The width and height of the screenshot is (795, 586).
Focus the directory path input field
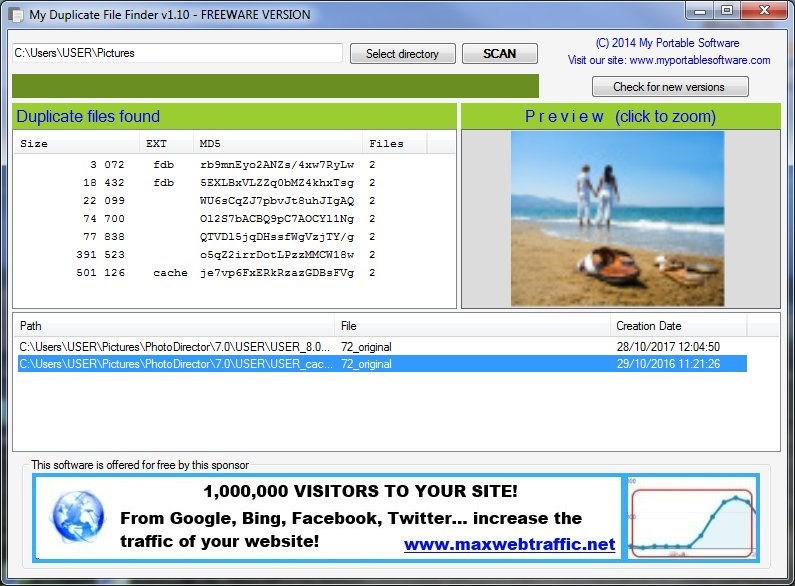coord(177,53)
